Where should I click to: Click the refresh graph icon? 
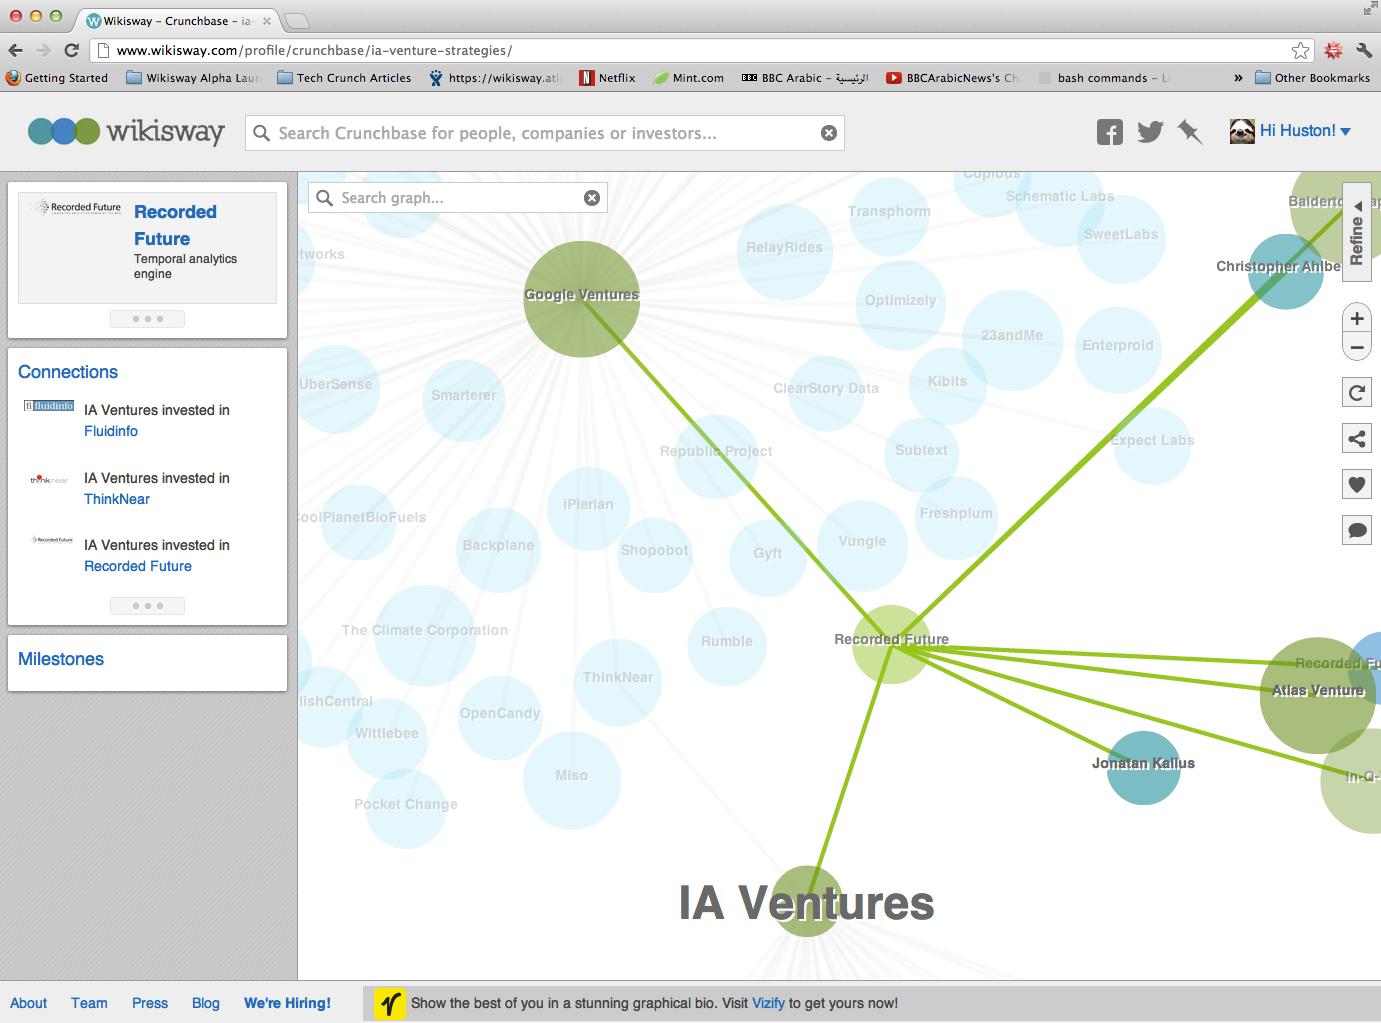click(1357, 392)
